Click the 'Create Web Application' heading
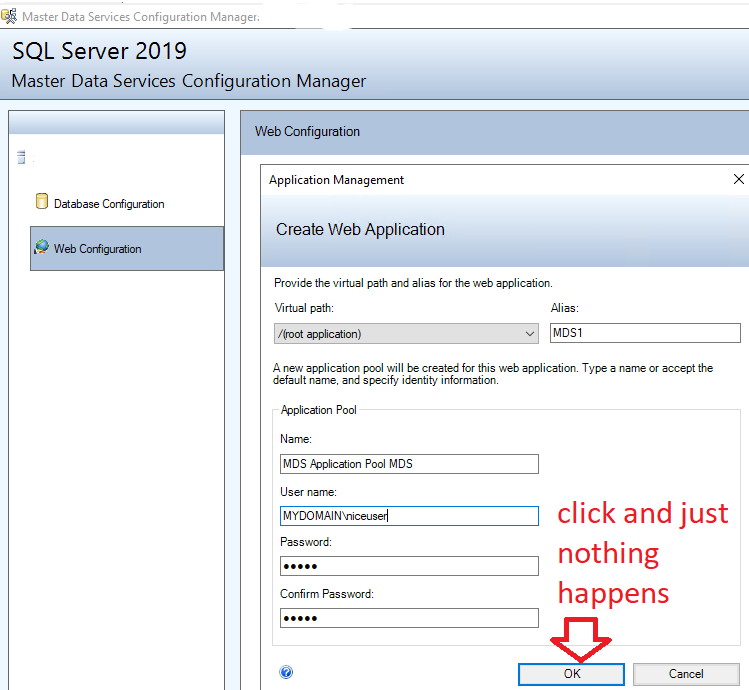The width and height of the screenshot is (749, 690). 360,230
